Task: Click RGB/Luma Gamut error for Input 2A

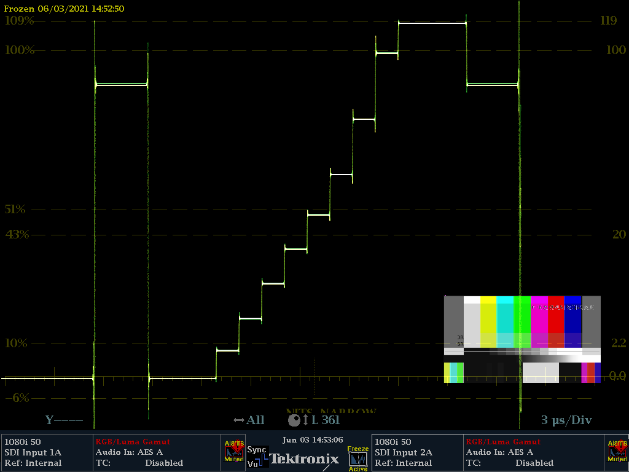Action: [503, 442]
